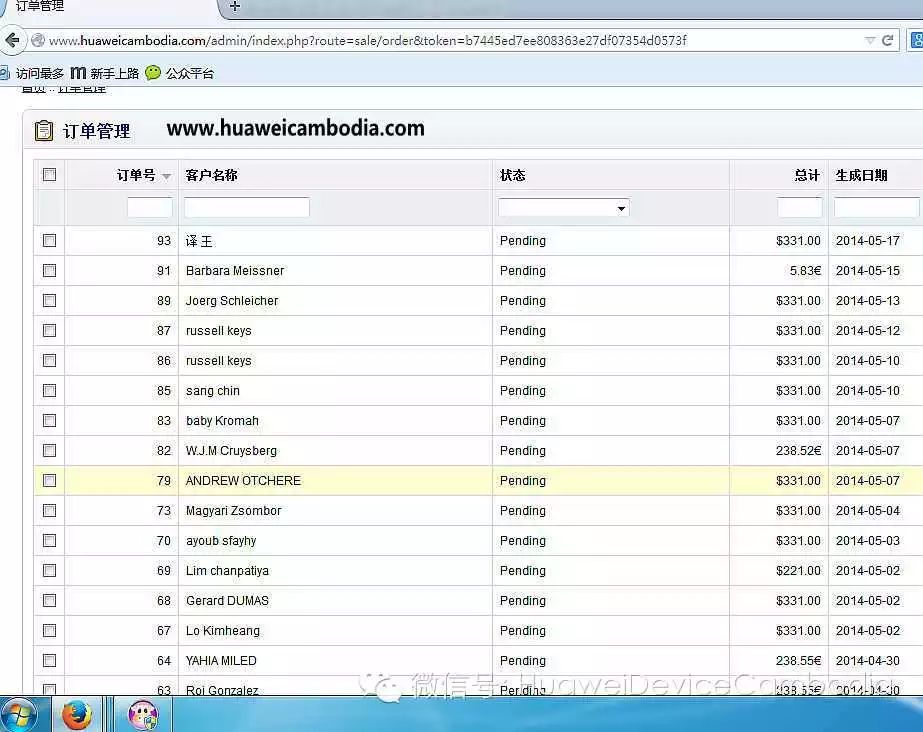The width and height of the screenshot is (923, 732).
Task: Check the box for order 87
Action: 49,330
